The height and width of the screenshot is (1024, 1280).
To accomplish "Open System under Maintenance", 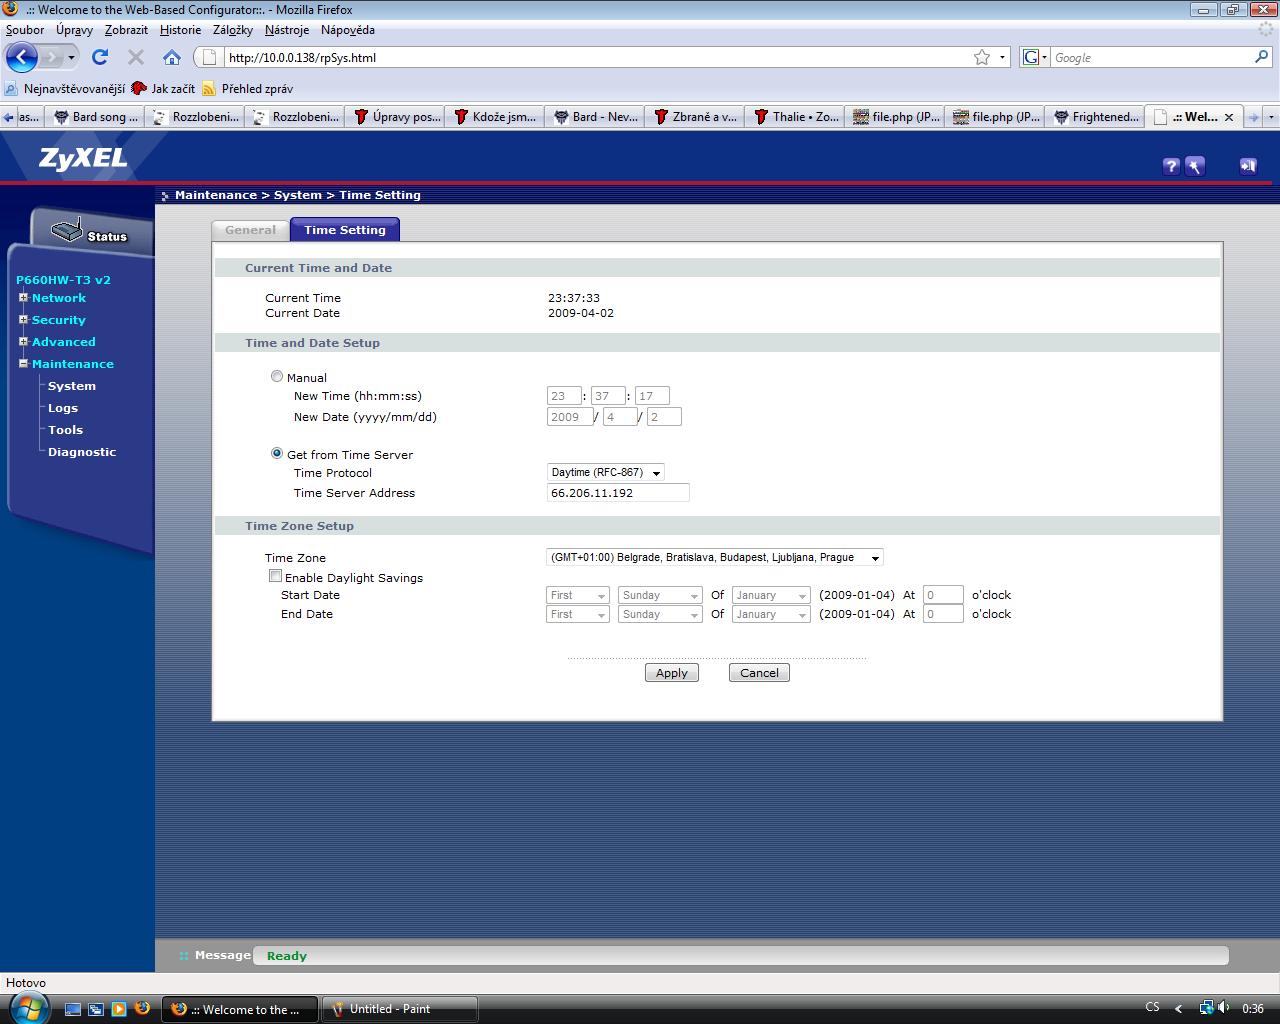I will 72,386.
